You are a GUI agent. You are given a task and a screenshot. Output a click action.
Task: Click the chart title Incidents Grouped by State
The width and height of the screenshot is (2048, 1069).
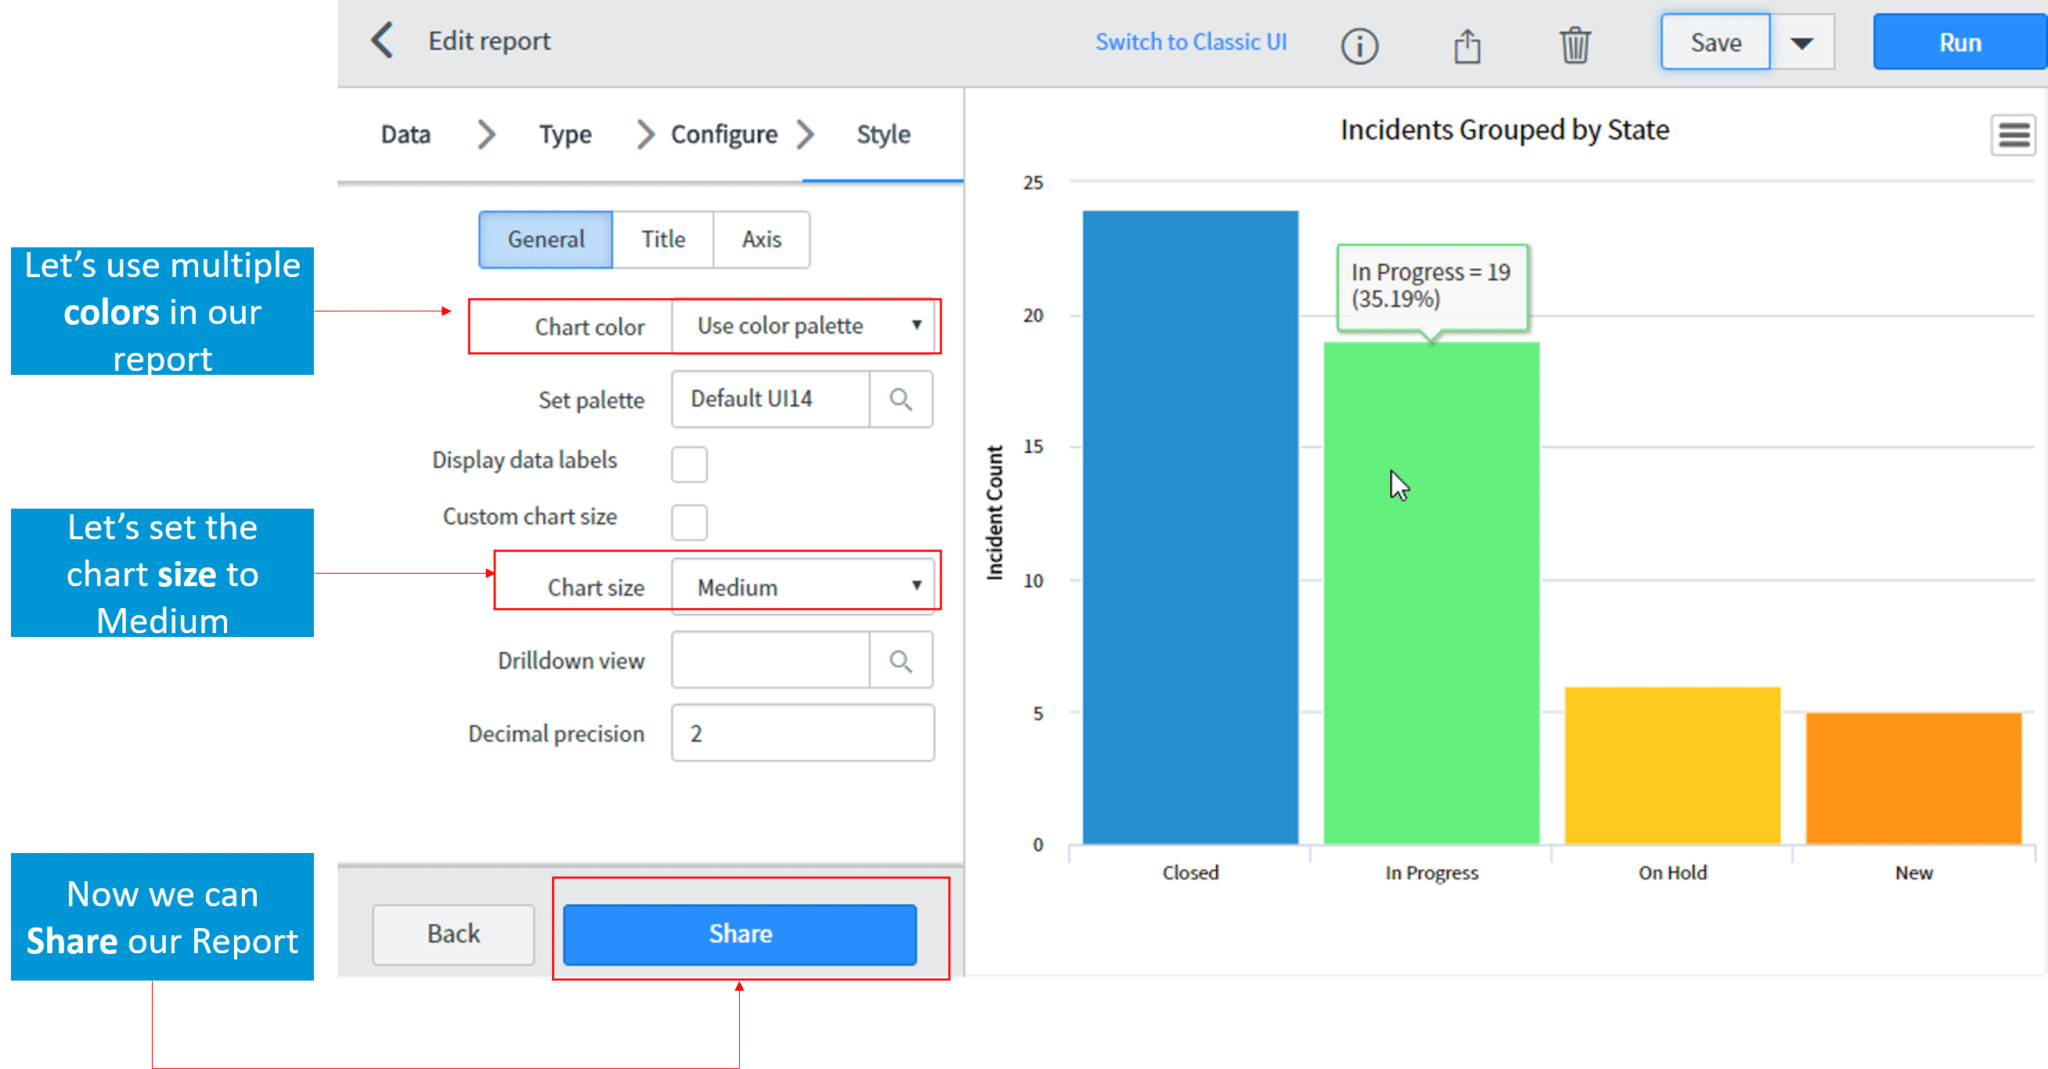(x=1504, y=130)
